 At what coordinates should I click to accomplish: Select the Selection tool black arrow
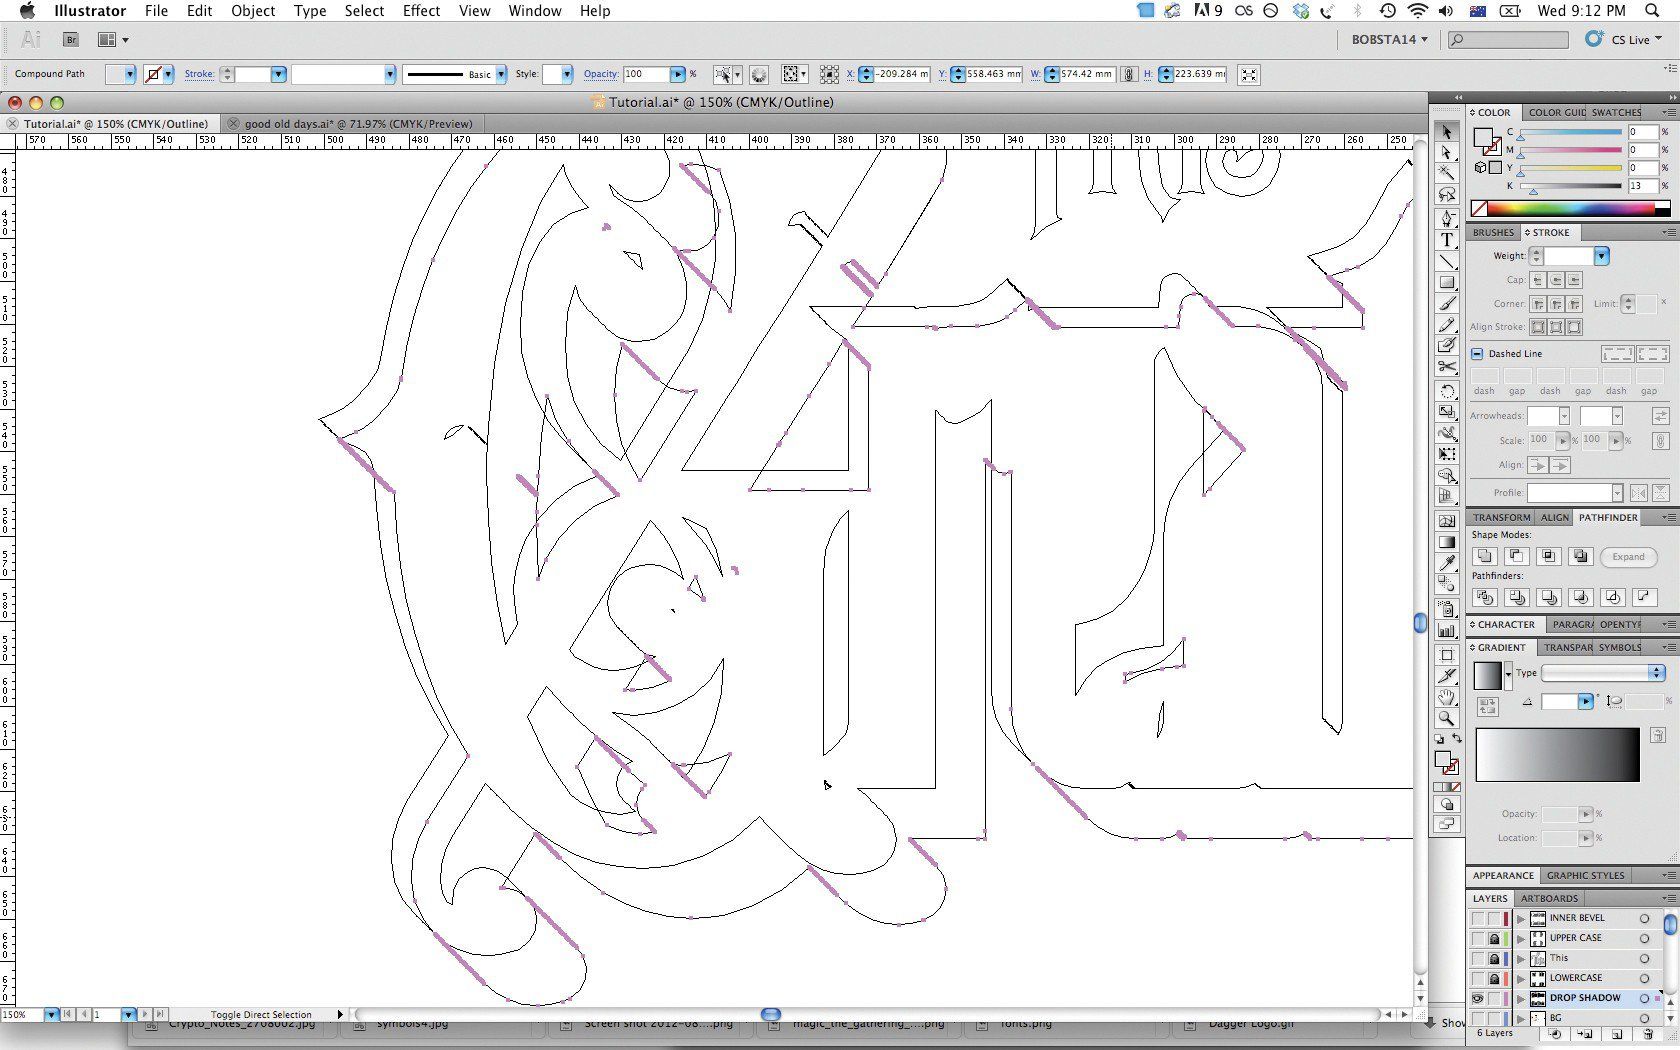[1447, 132]
